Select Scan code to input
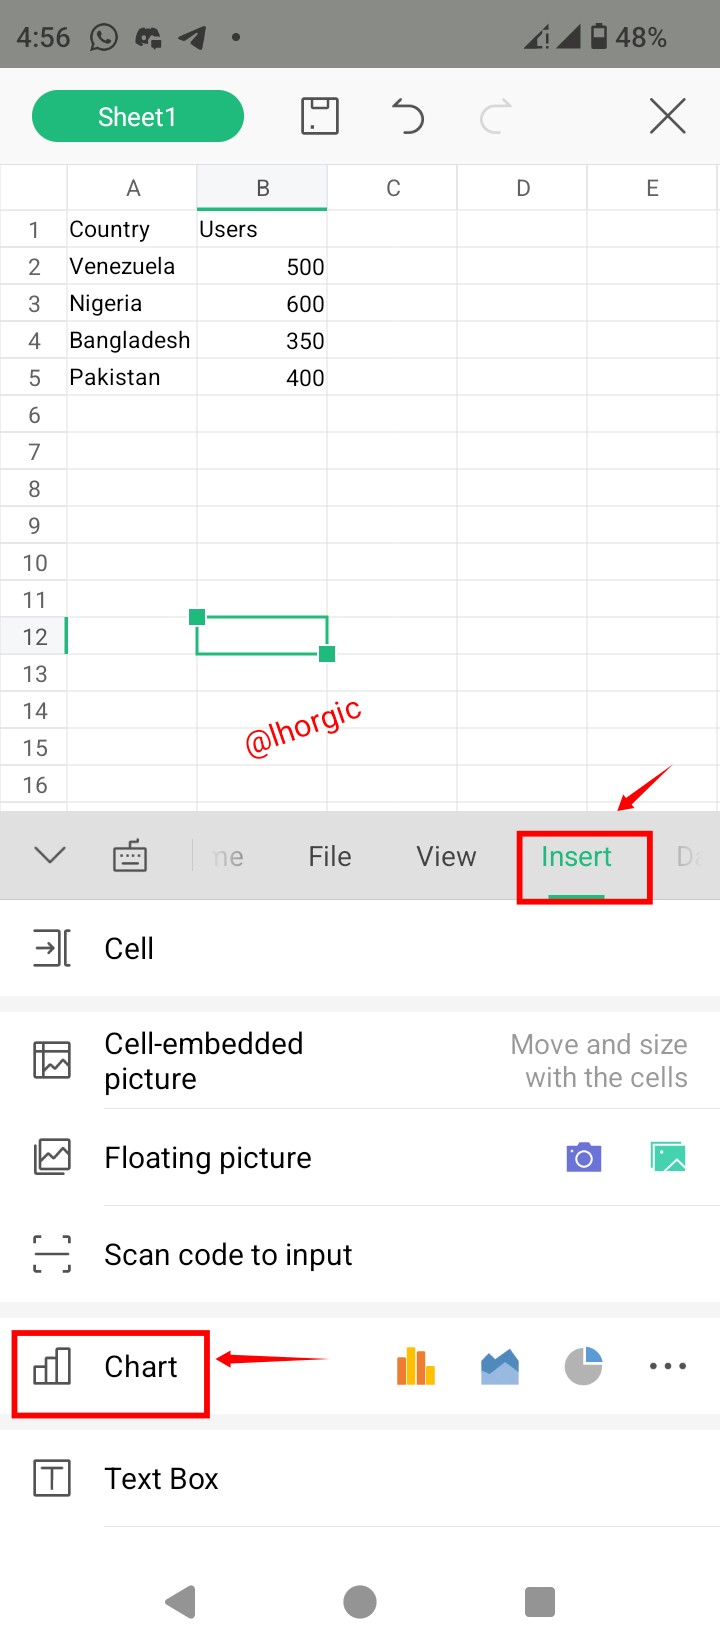This screenshot has width=720, height=1650. (x=360, y=1254)
